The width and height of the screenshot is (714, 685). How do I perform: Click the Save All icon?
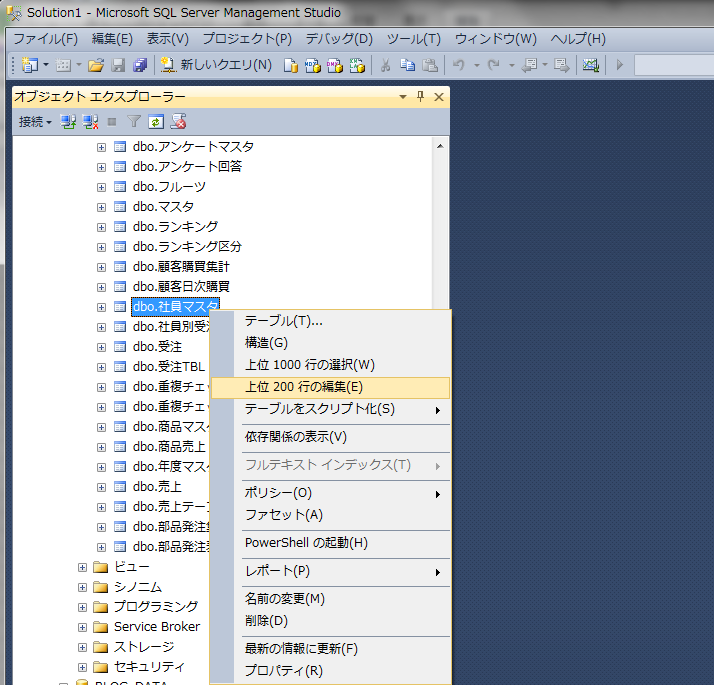(140, 65)
